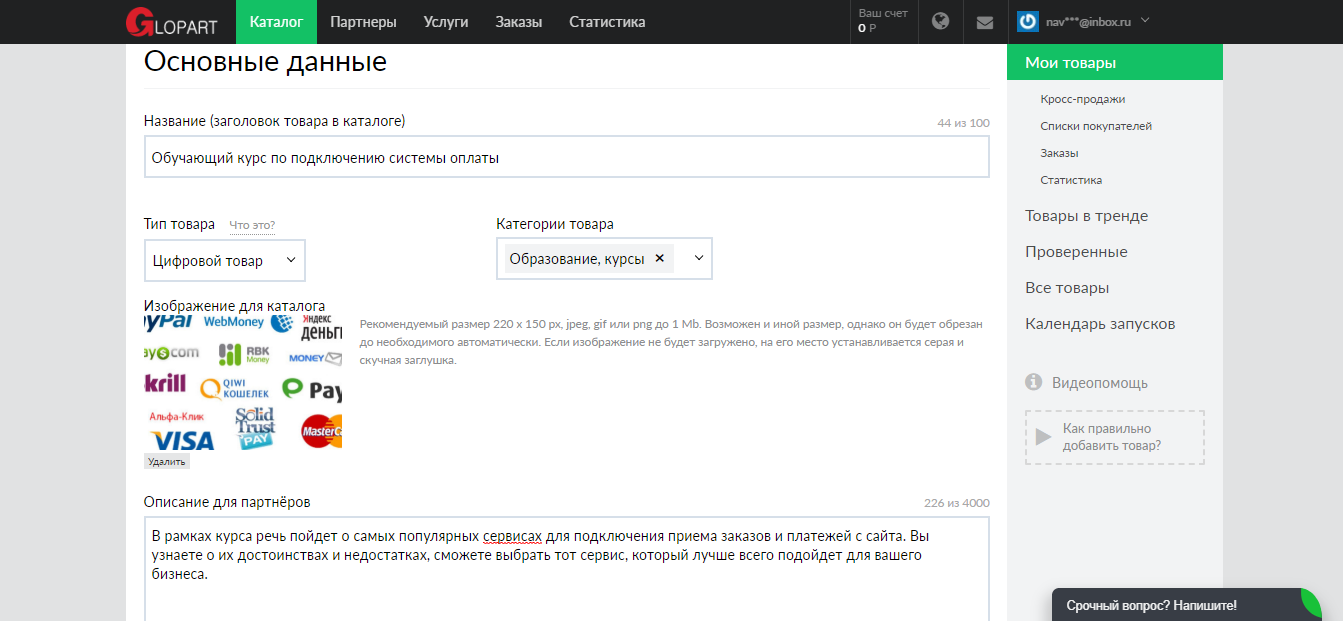Image resolution: width=1343 pixels, height=621 pixels.
Task: Open the globe language icon
Action: [940, 21]
